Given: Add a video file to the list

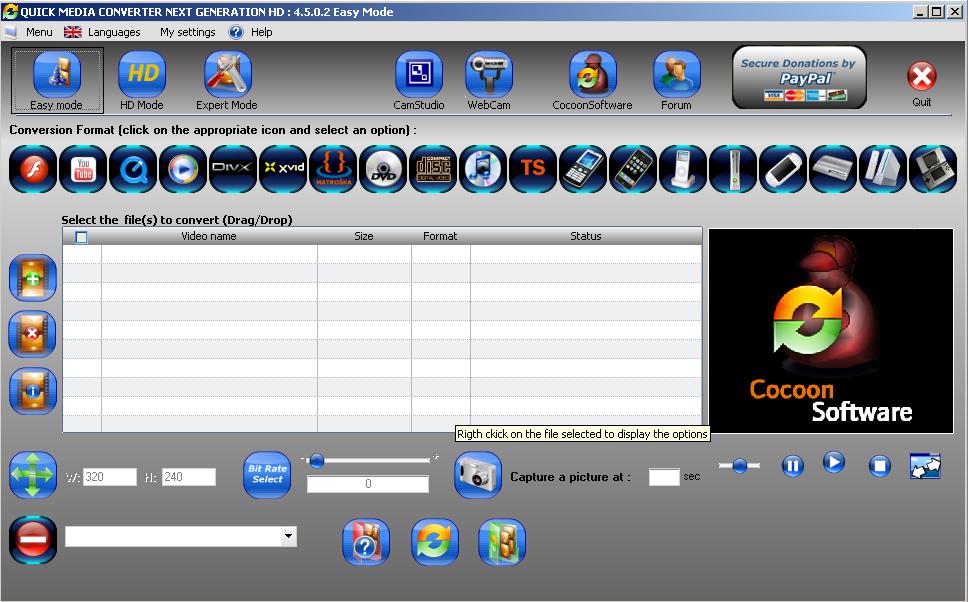Looking at the screenshot, I should click(x=33, y=278).
